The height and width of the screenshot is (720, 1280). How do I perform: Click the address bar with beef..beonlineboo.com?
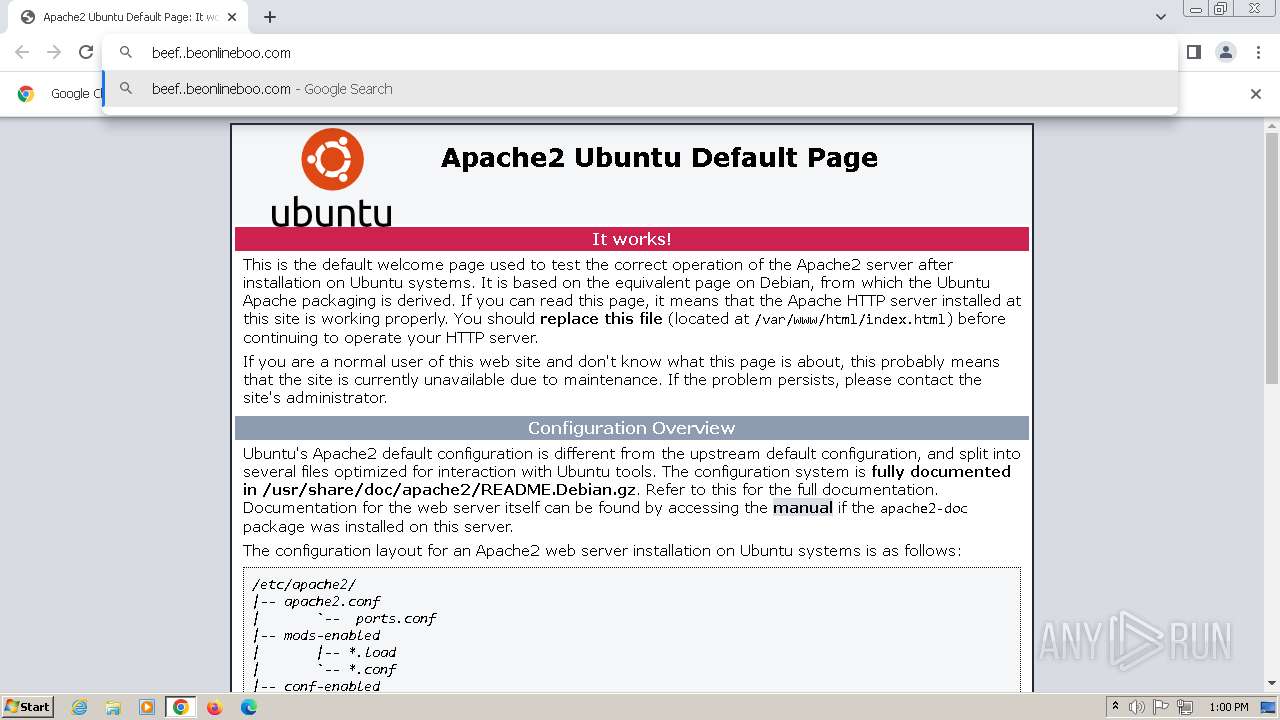(x=640, y=53)
